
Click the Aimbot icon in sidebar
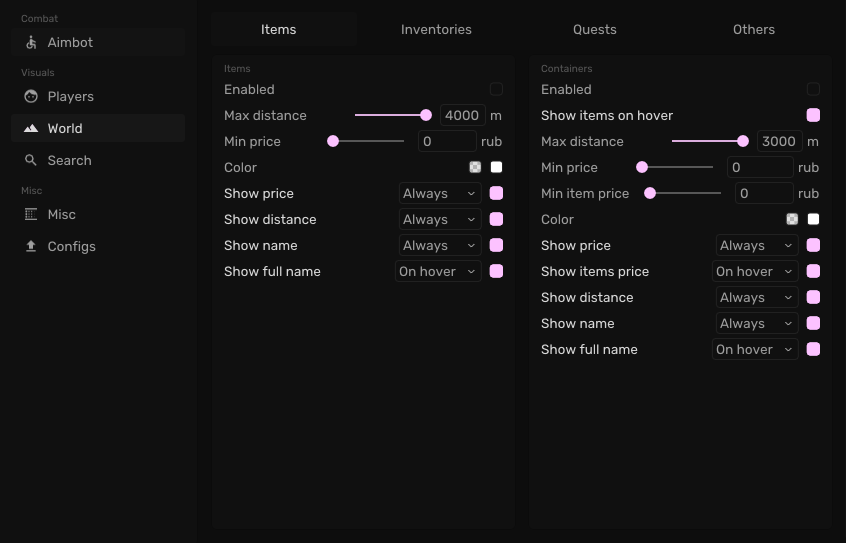[31, 43]
